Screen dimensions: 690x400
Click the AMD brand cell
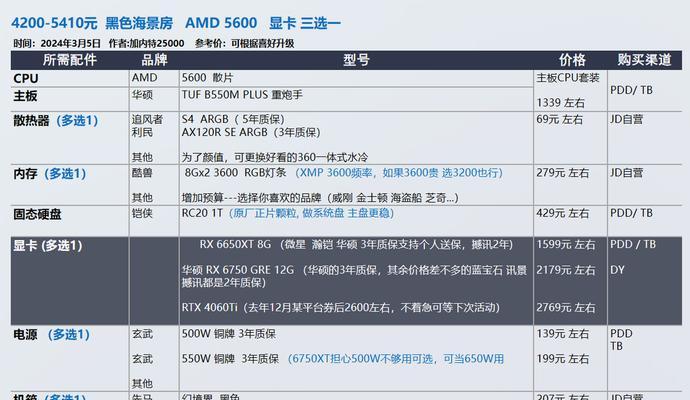tap(144, 78)
